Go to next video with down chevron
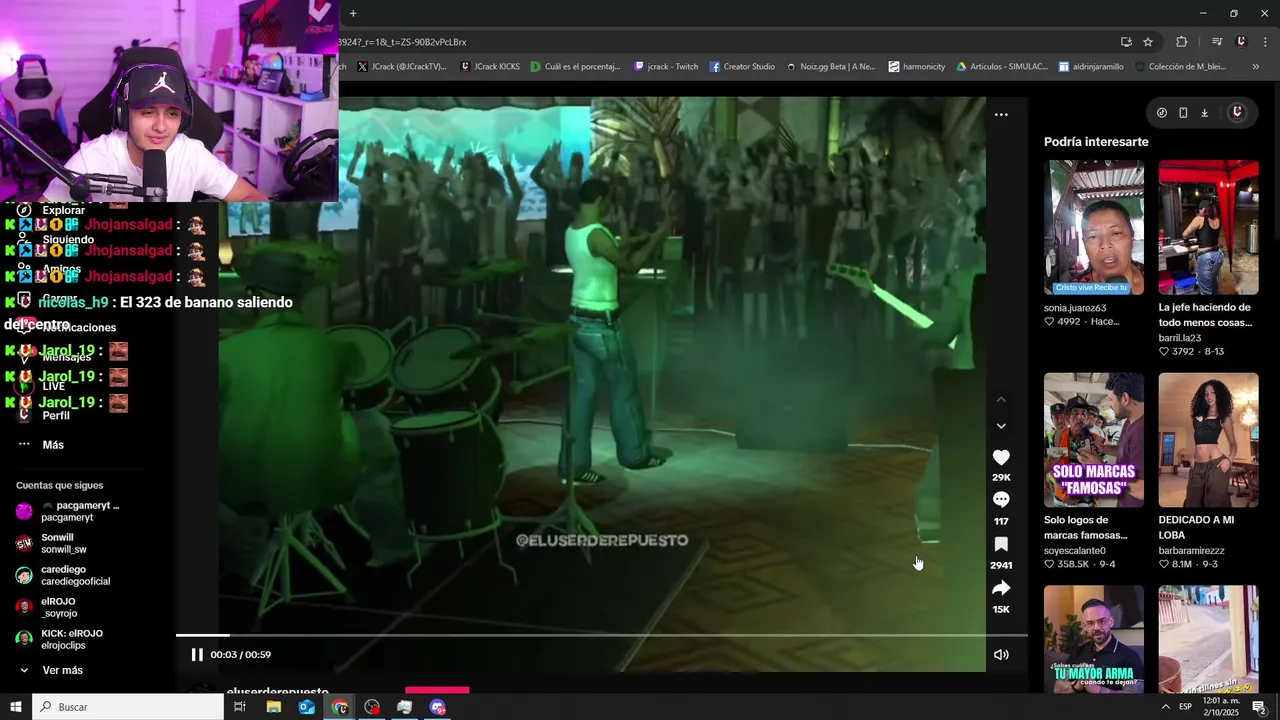Screen dimensions: 1280x720 pyautogui.click(x=1001, y=426)
